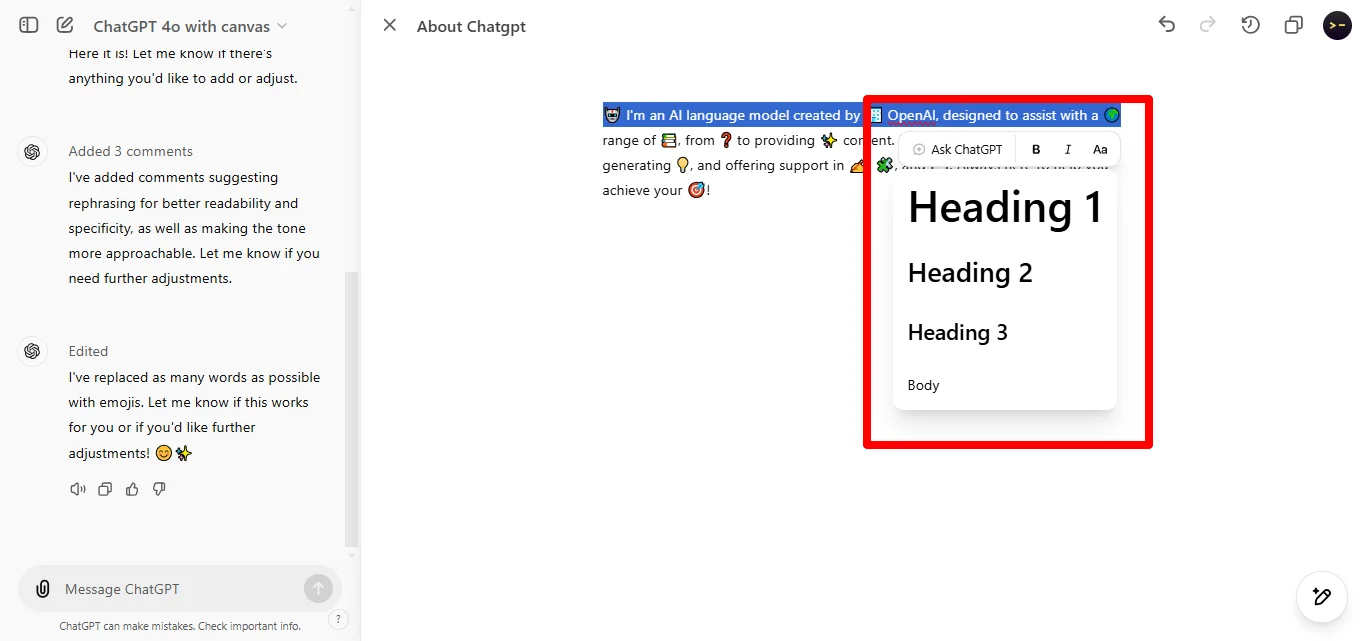The image size is (1366, 641).
Task: Attach a file with the paperclip icon
Action: (x=42, y=589)
